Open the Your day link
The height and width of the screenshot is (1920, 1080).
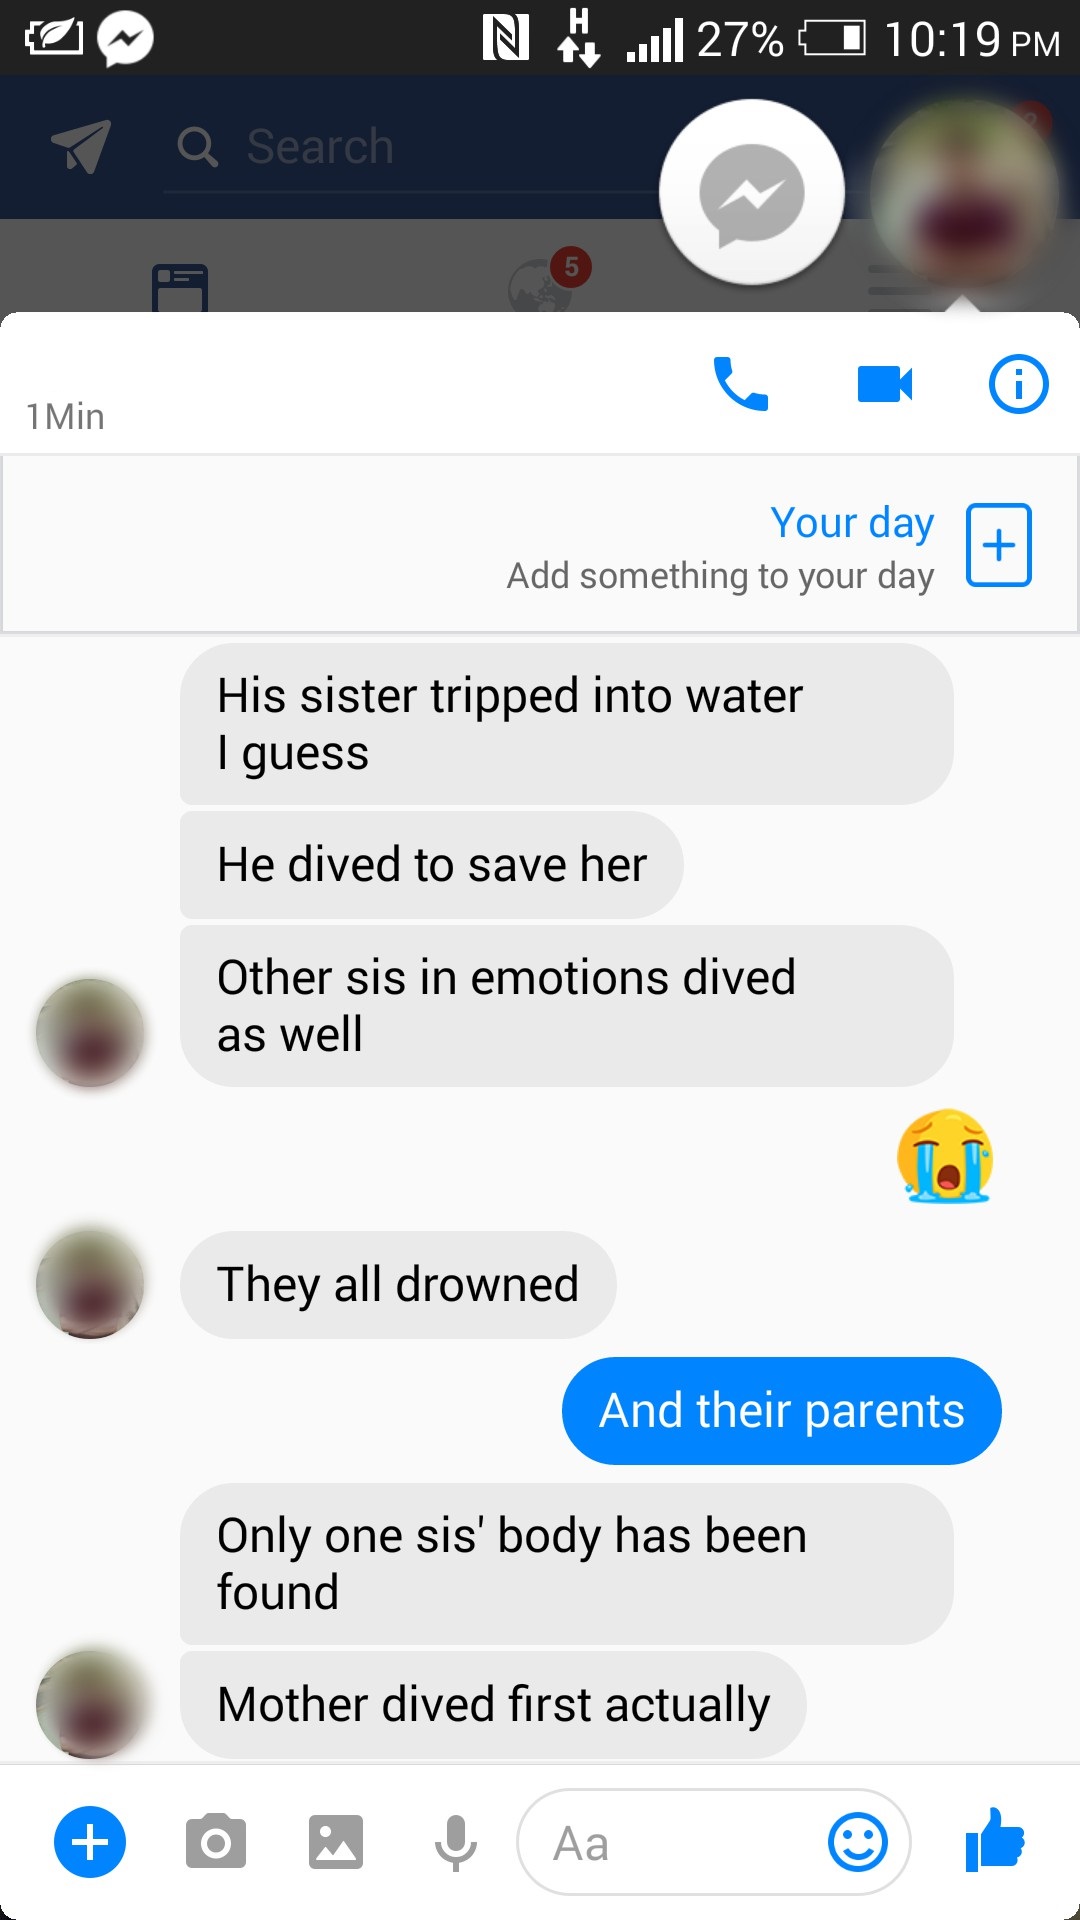[x=852, y=523]
